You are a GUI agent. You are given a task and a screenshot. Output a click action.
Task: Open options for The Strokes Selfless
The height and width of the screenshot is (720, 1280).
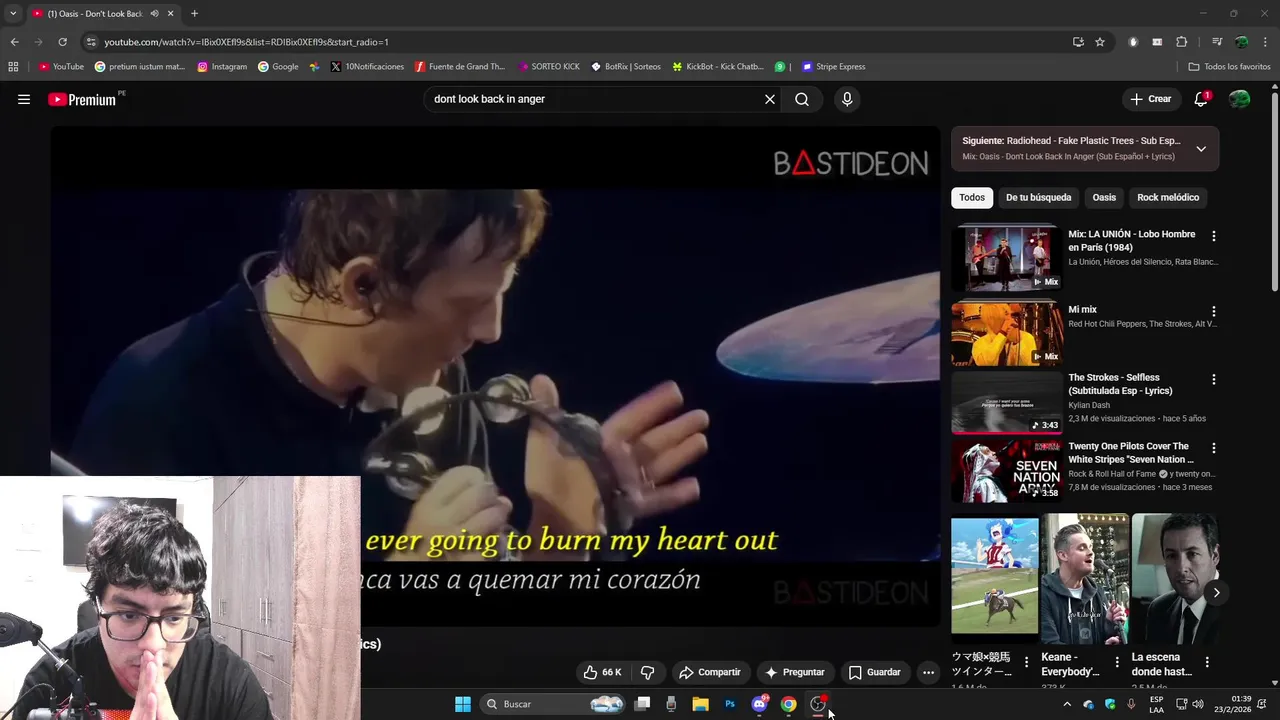tap(1214, 380)
